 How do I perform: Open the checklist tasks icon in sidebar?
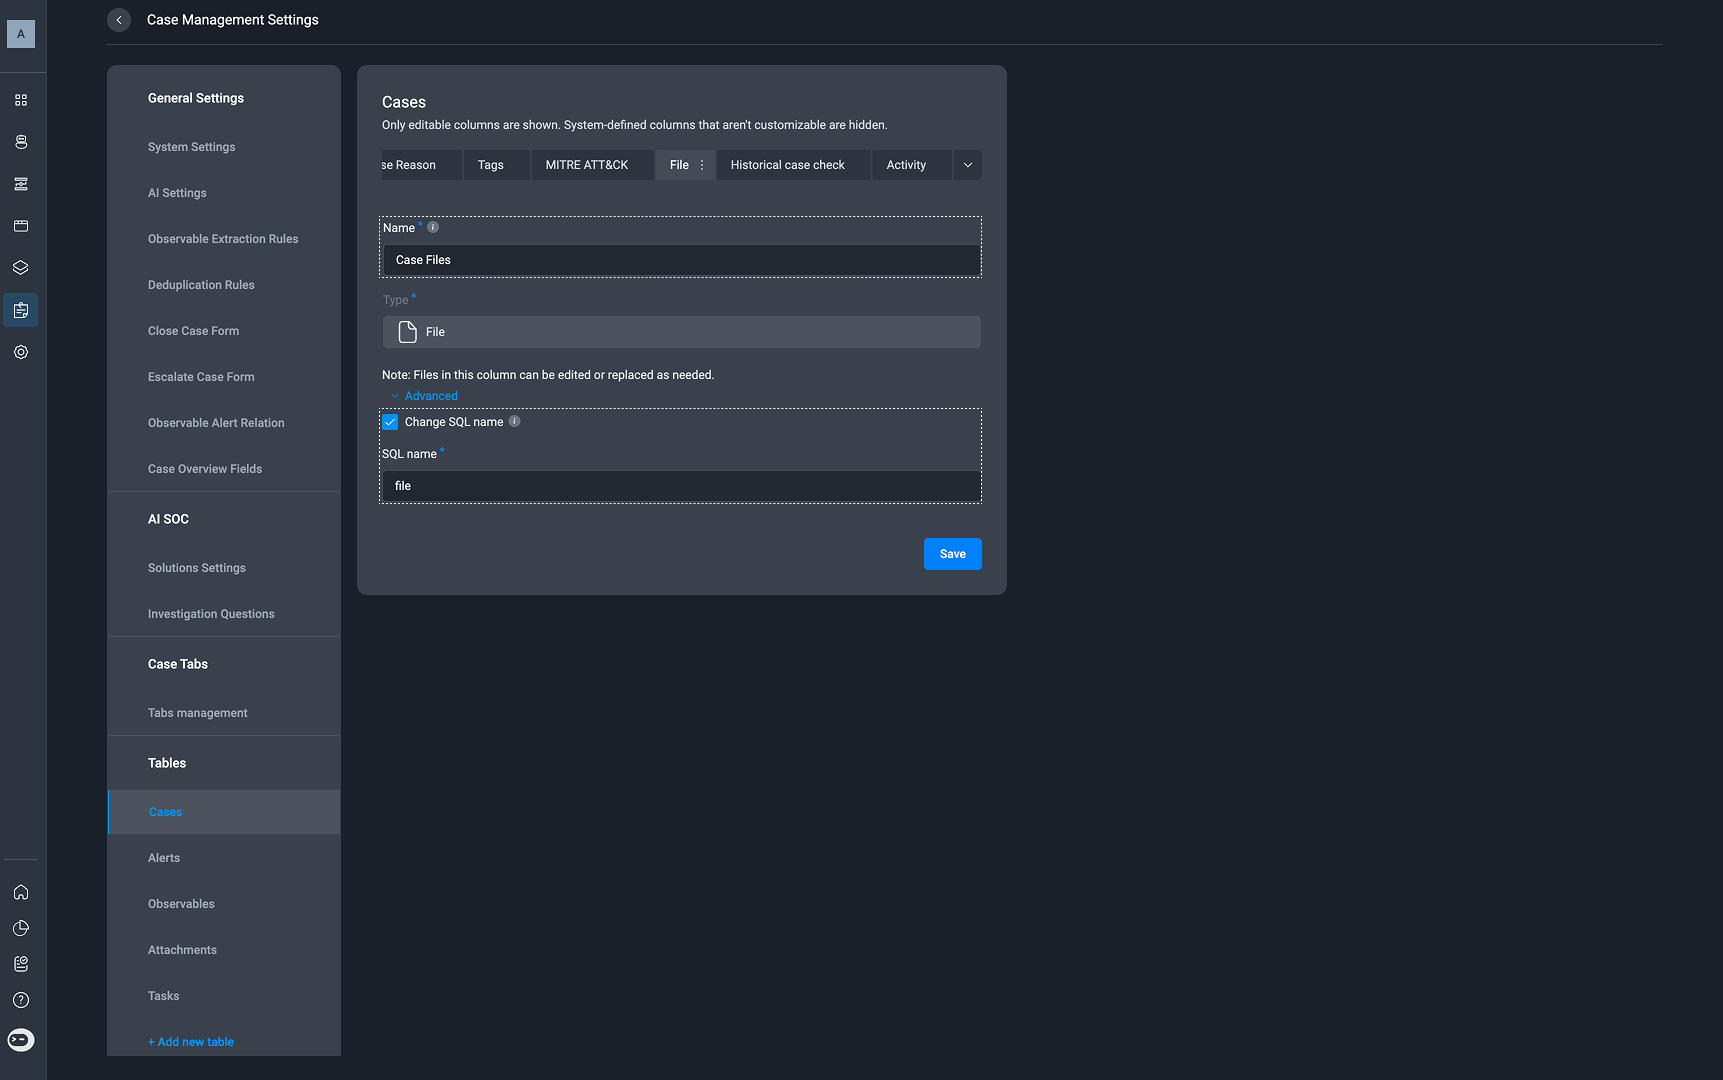coord(21,964)
